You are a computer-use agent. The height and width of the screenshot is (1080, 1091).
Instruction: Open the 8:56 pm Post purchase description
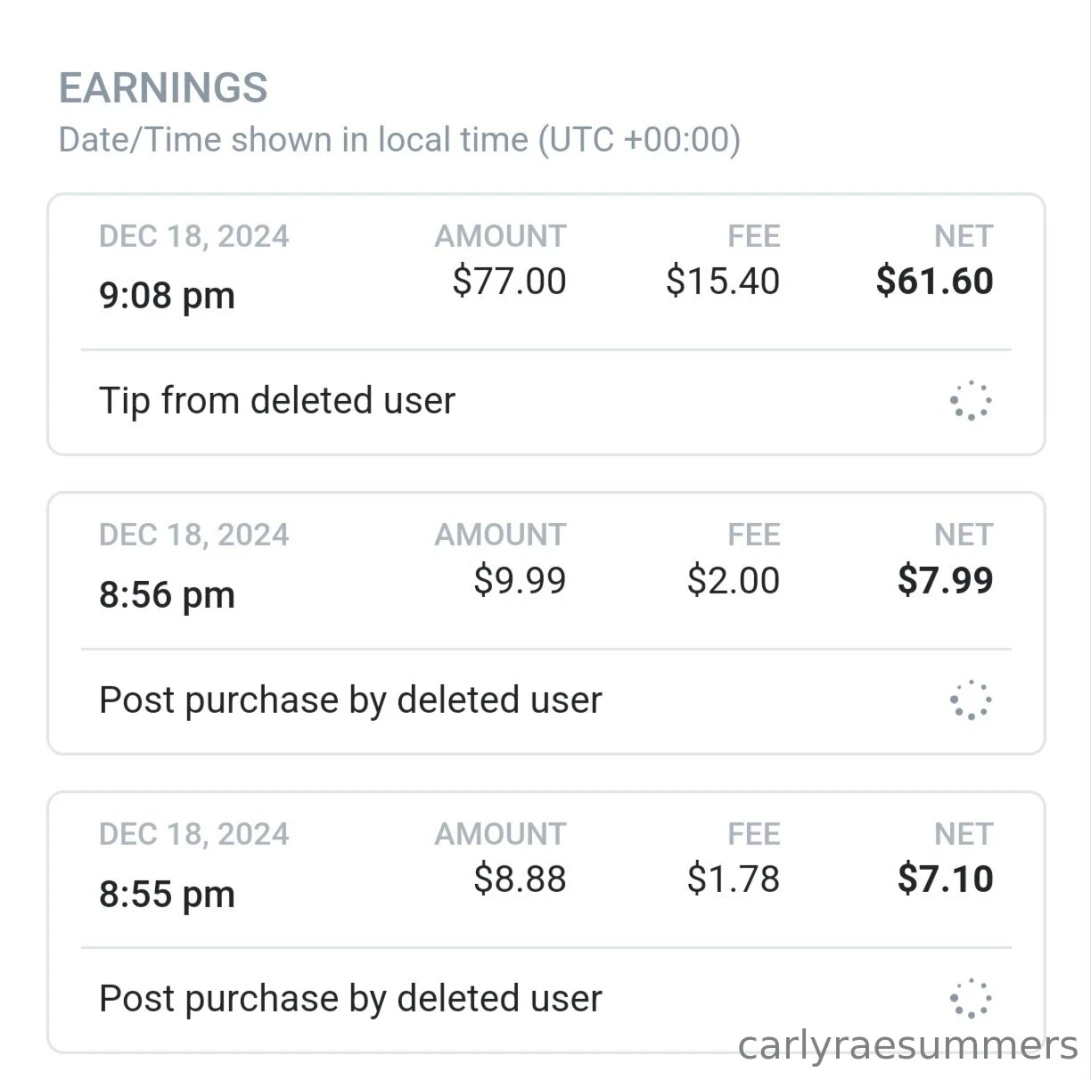pos(350,700)
